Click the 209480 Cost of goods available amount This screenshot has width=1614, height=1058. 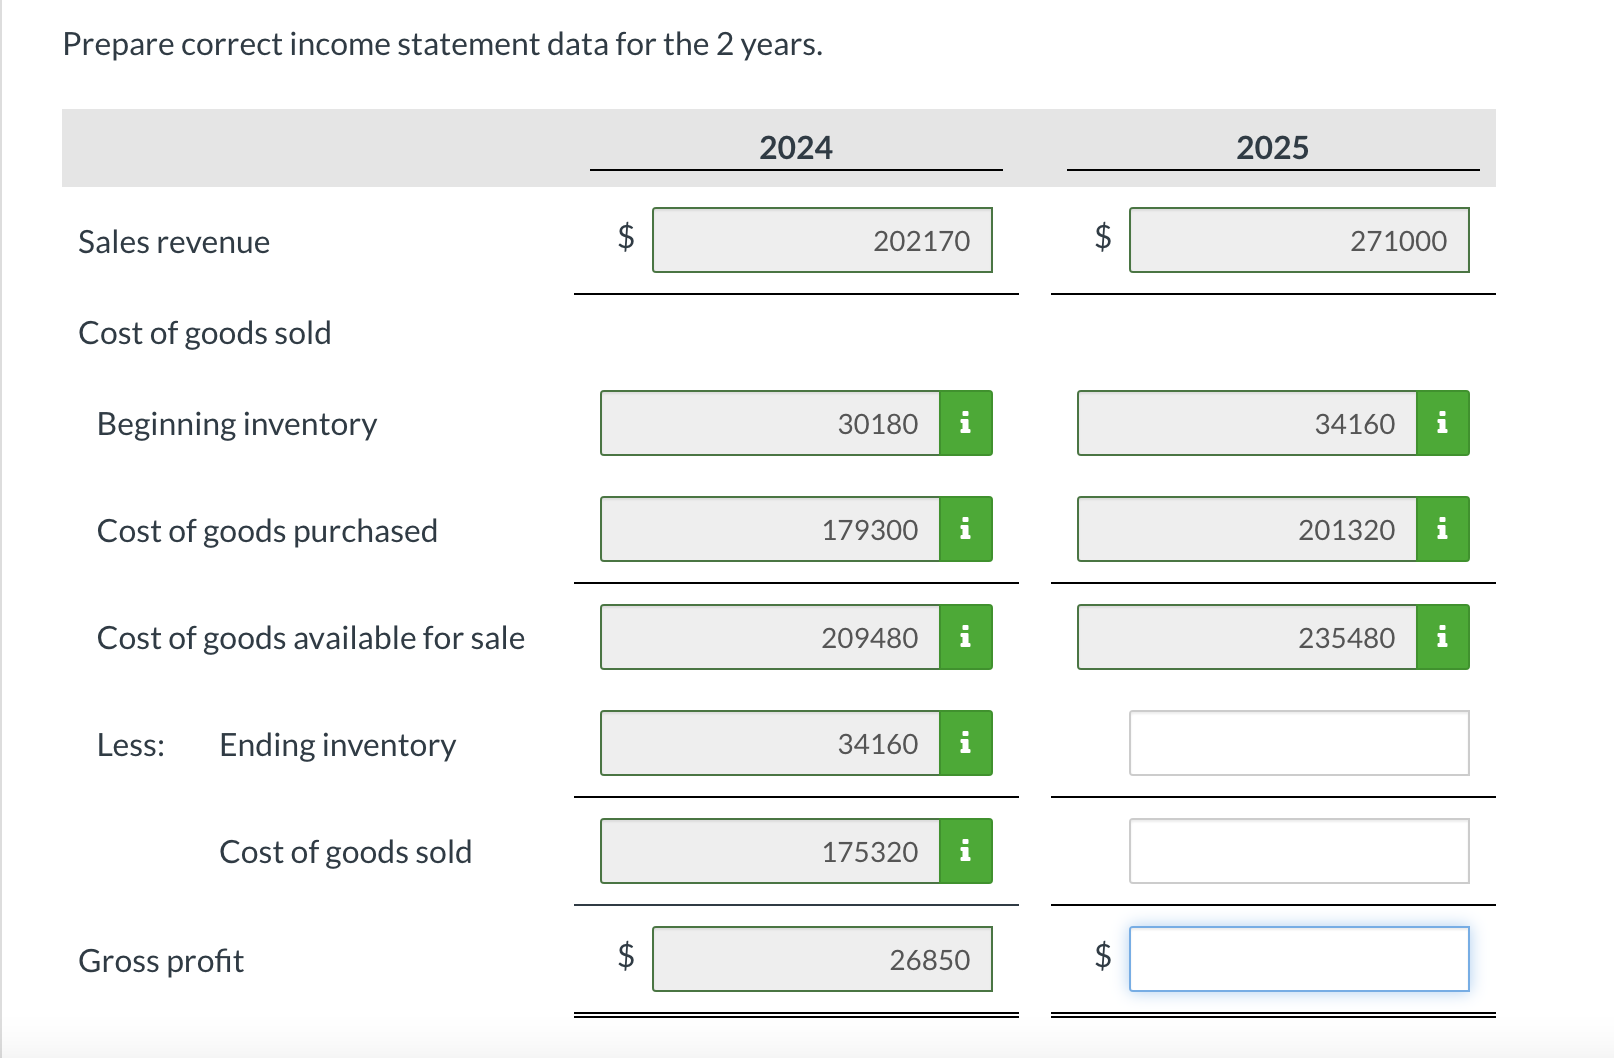[x=770, y=637]
